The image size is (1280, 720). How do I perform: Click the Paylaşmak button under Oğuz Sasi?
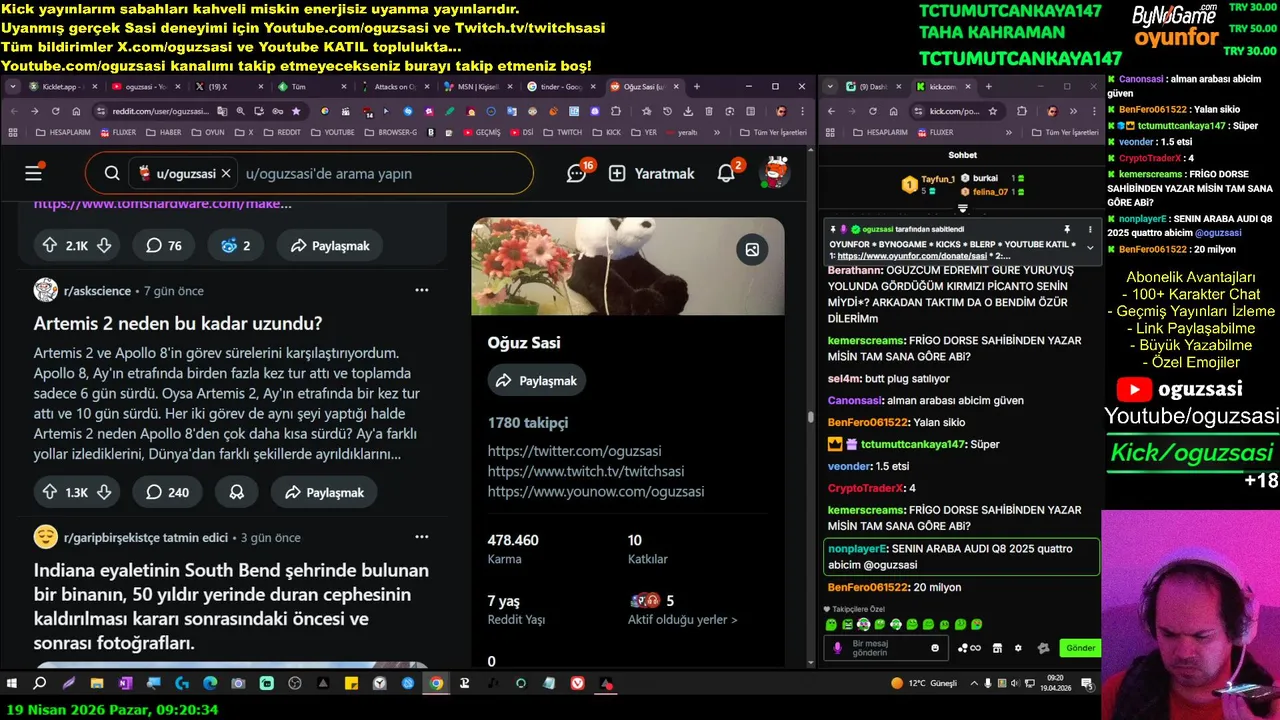[x=537, y=381]
